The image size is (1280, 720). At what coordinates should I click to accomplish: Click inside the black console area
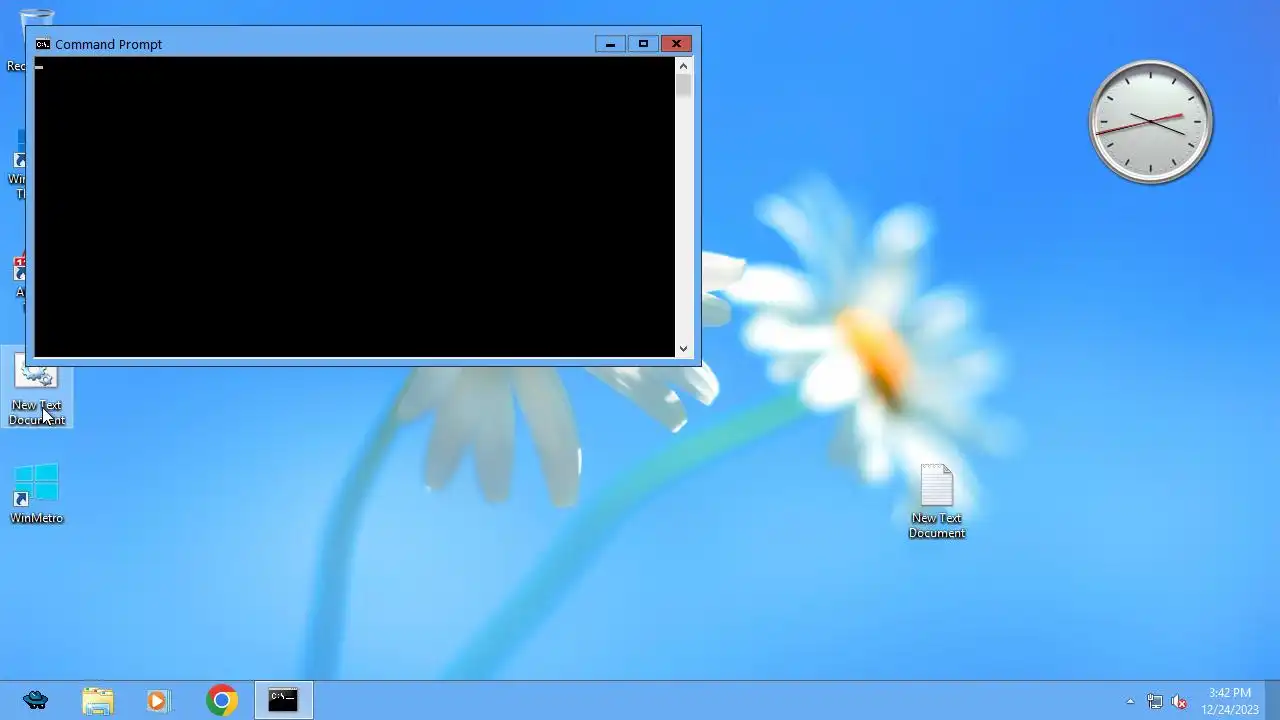point(355,207)
